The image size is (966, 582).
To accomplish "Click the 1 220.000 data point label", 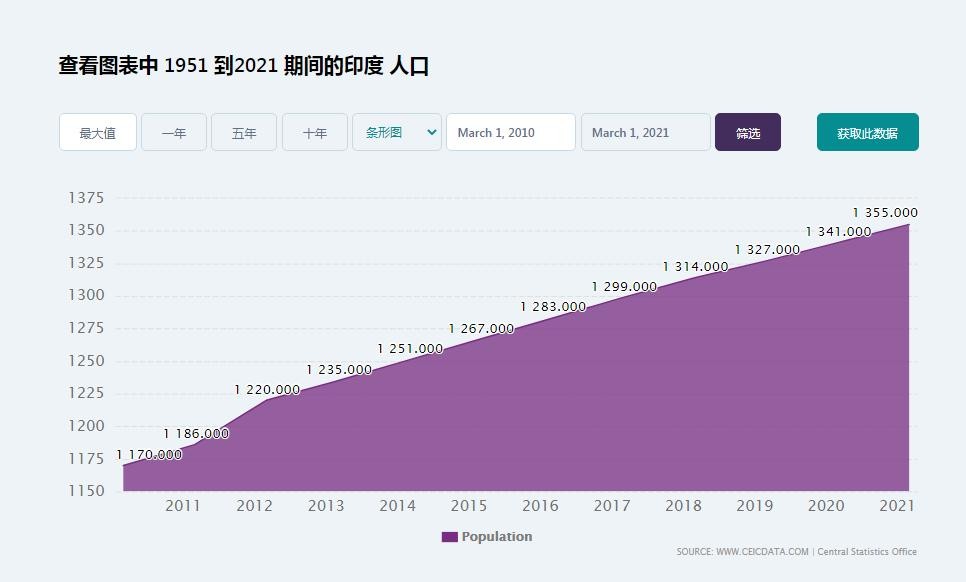I will [x=267, y=390].
